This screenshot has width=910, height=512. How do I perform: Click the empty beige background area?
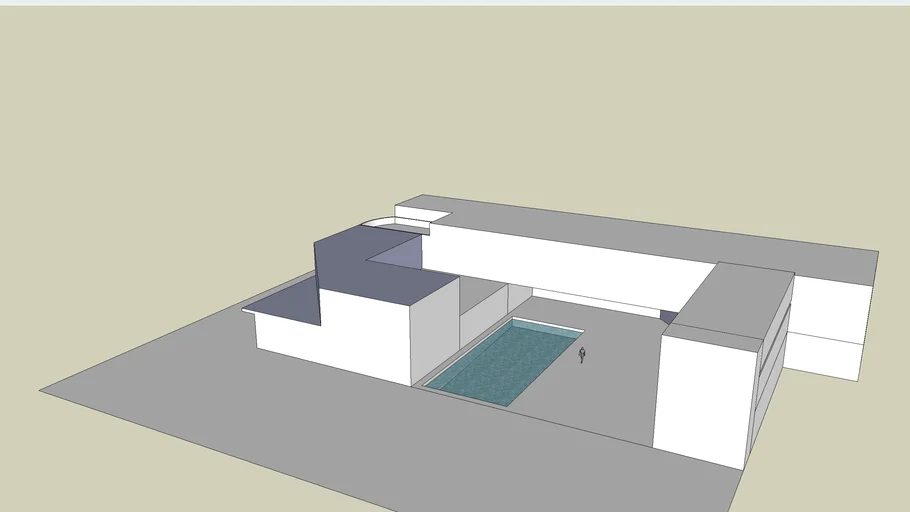(x=200, y=120)
